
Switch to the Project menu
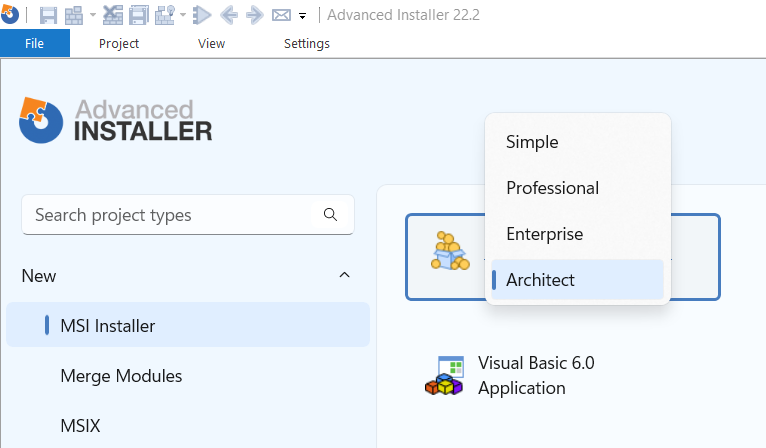pyautogui.click(x=119, y=43)
